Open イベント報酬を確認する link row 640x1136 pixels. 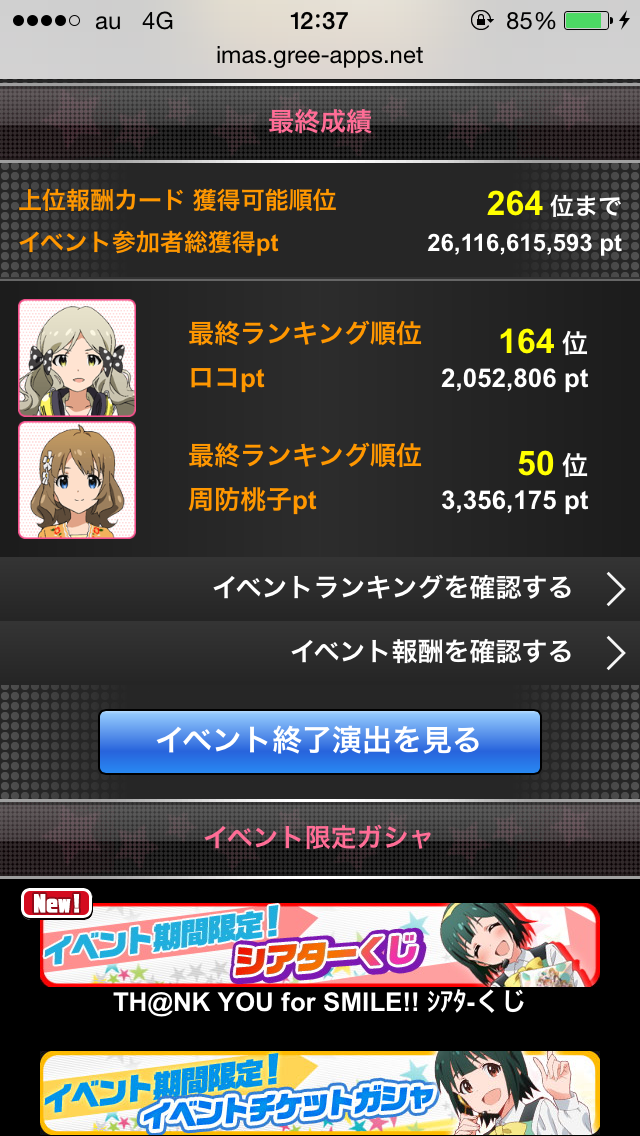pyautogui.click(x=320, y=653)
